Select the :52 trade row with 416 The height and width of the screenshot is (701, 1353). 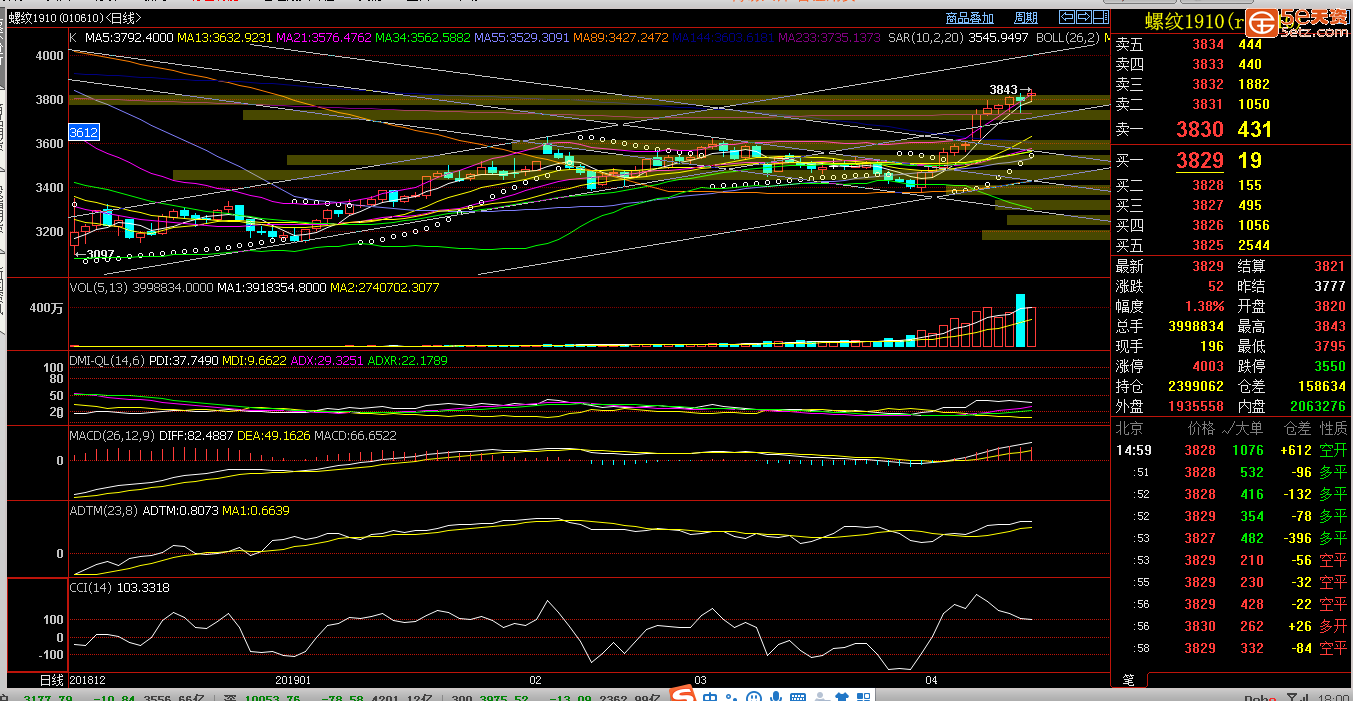pyautogui.click(x=1230, y=494)
